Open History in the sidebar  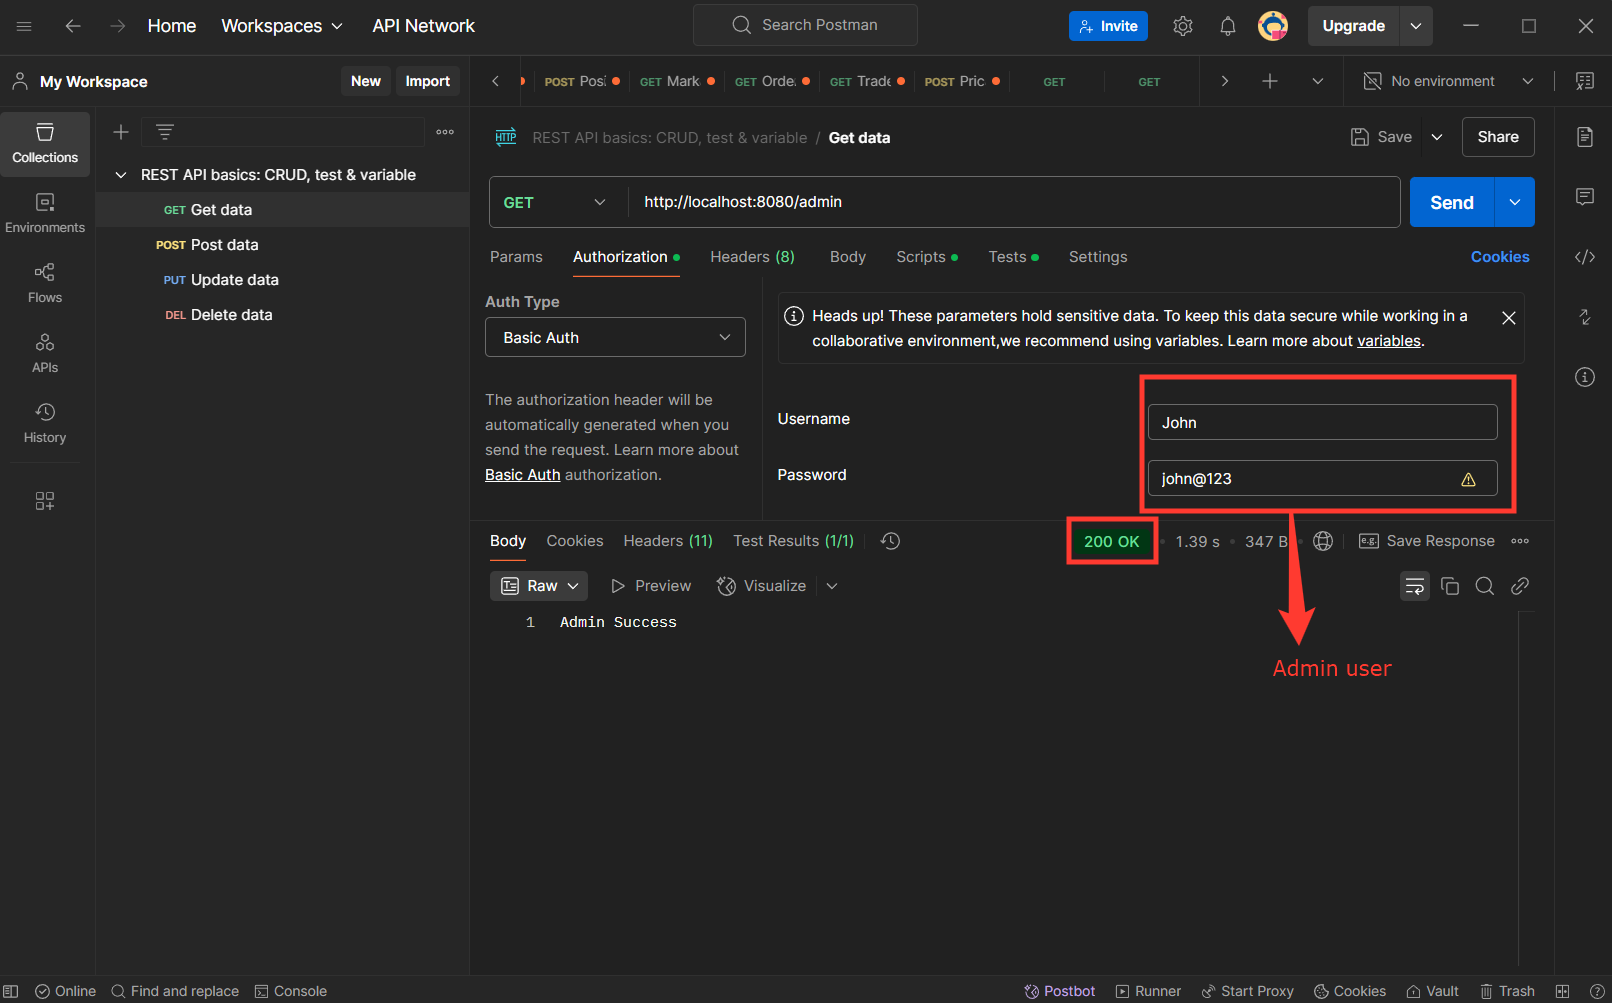pos(45,424)
